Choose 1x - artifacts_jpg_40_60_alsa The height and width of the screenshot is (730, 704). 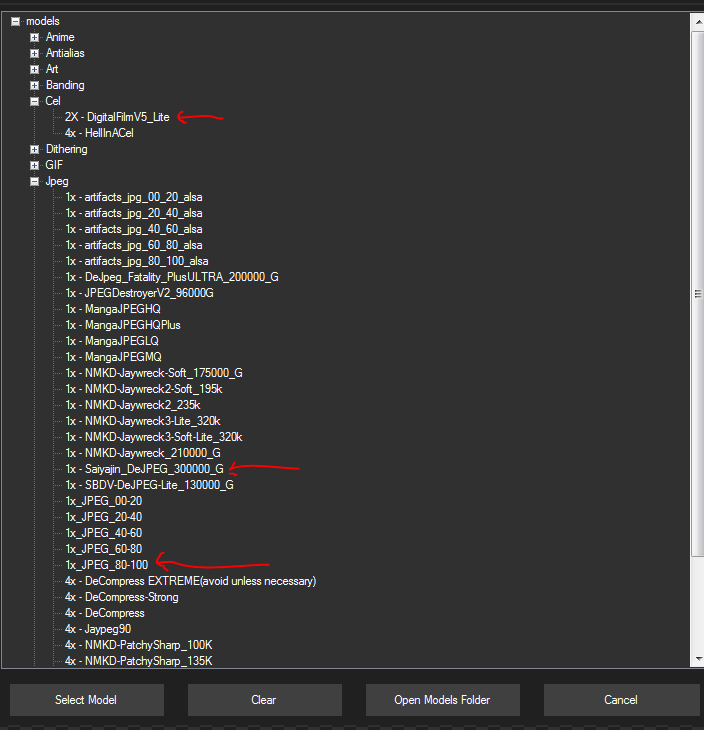(134, 229)
